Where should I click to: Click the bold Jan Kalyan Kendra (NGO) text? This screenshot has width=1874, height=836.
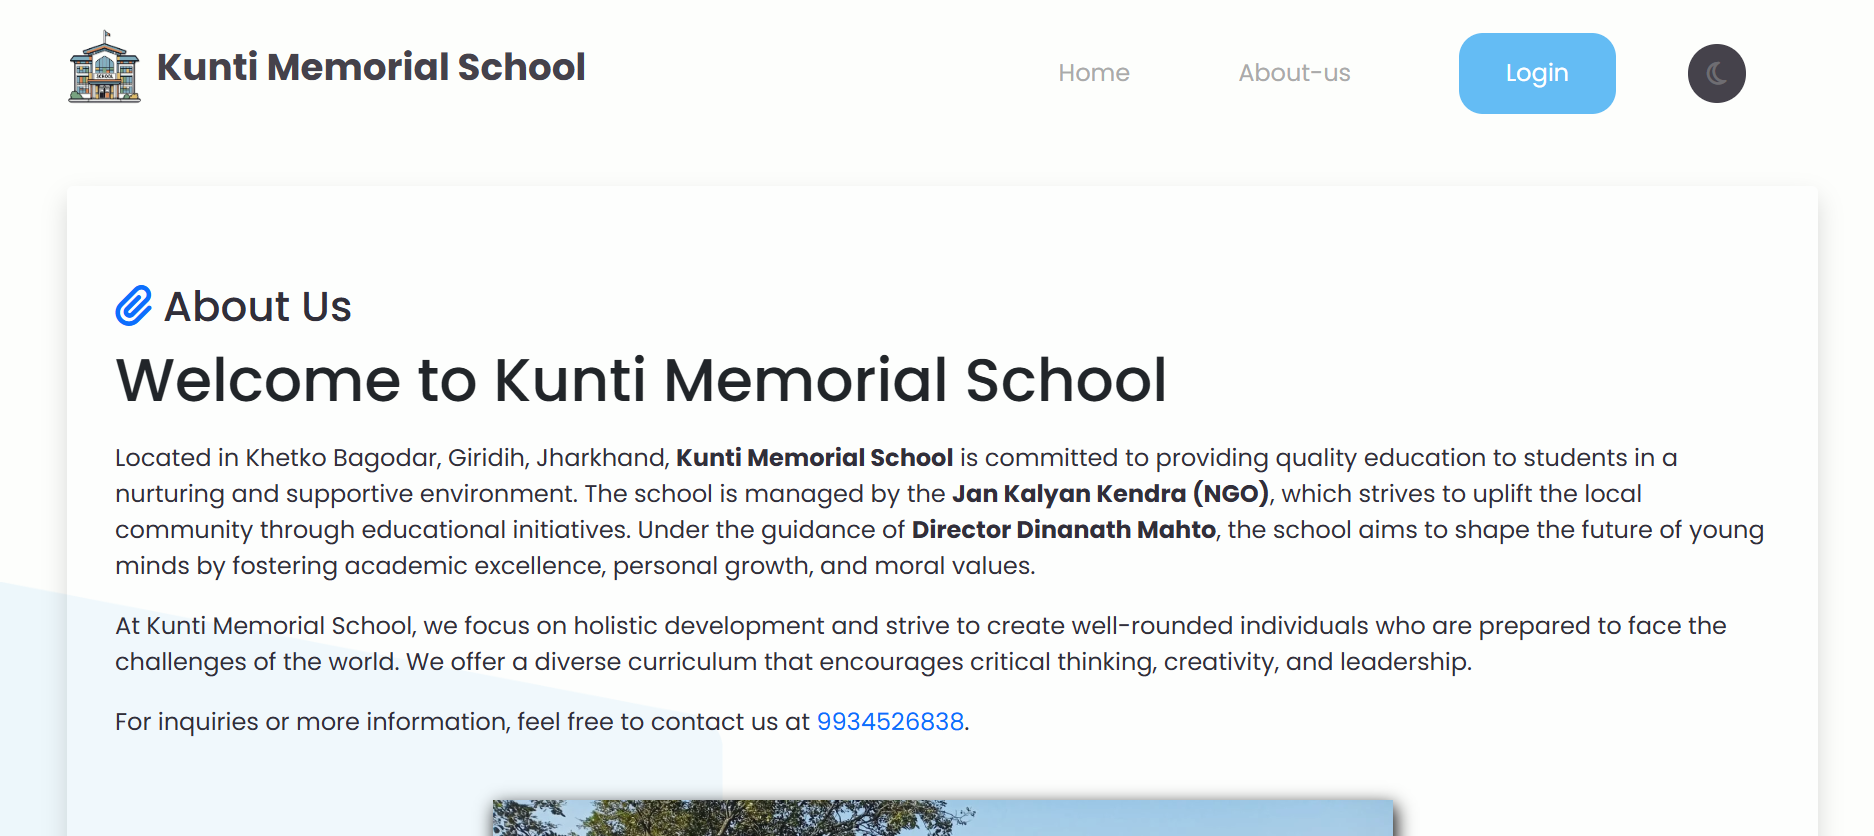click(x=1110, y=493)
